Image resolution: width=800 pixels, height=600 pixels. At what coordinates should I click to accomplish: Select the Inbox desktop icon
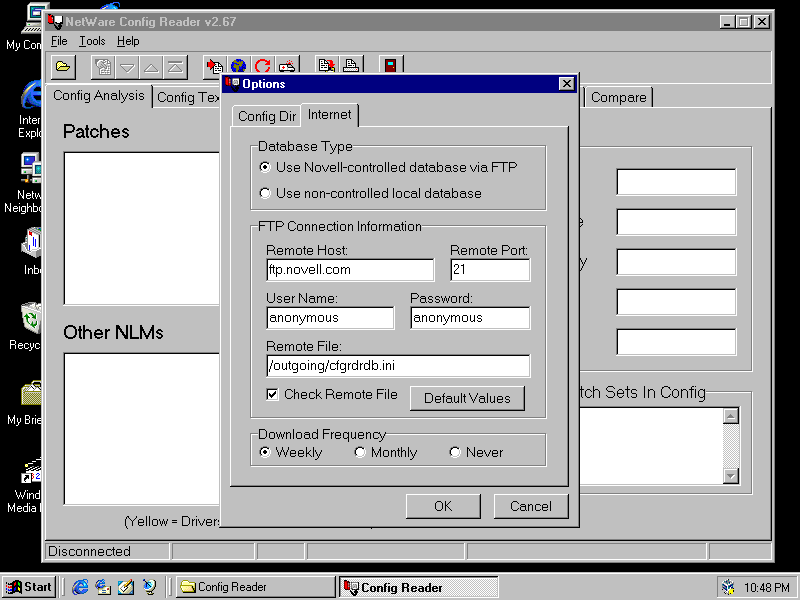31,251
